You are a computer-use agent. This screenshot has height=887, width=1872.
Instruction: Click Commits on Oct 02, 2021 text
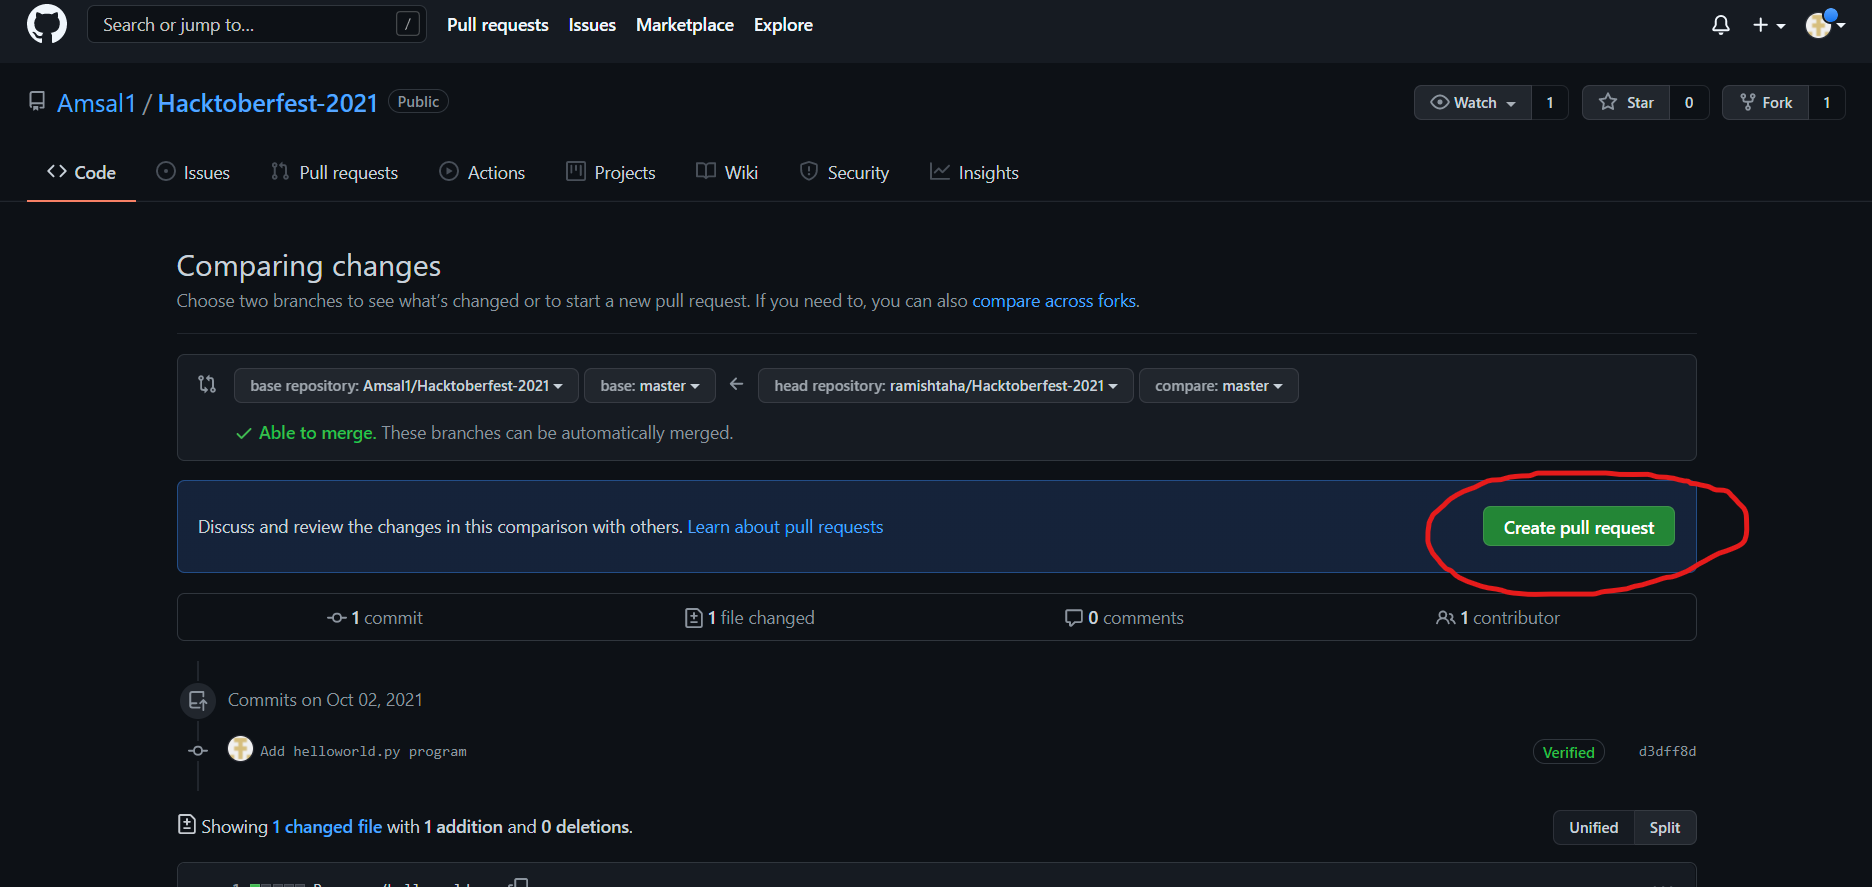[x=325, y=700]
